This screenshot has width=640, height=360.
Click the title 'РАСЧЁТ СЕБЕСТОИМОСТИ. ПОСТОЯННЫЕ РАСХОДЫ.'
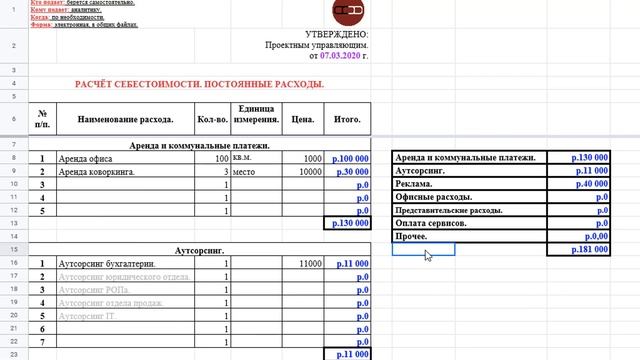(199, 84)
